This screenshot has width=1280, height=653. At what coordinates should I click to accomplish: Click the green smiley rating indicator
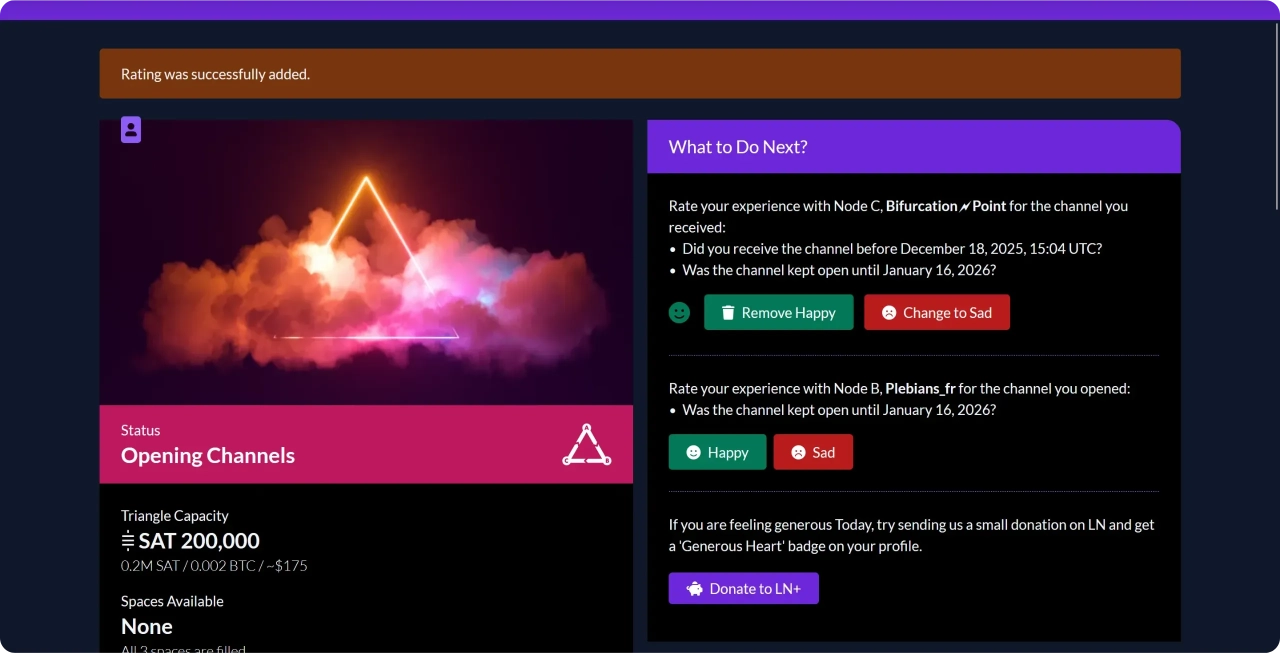(x=679, y=313)
